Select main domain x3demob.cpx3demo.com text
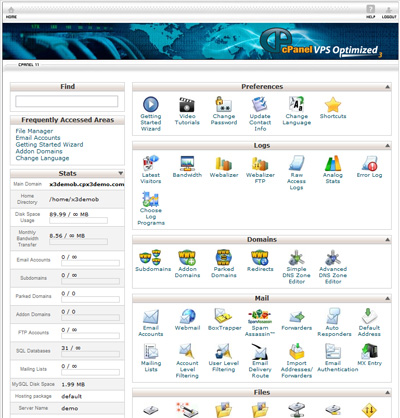Image resolution: width=400 pixels, height=418 pixels. click(87, 184)
